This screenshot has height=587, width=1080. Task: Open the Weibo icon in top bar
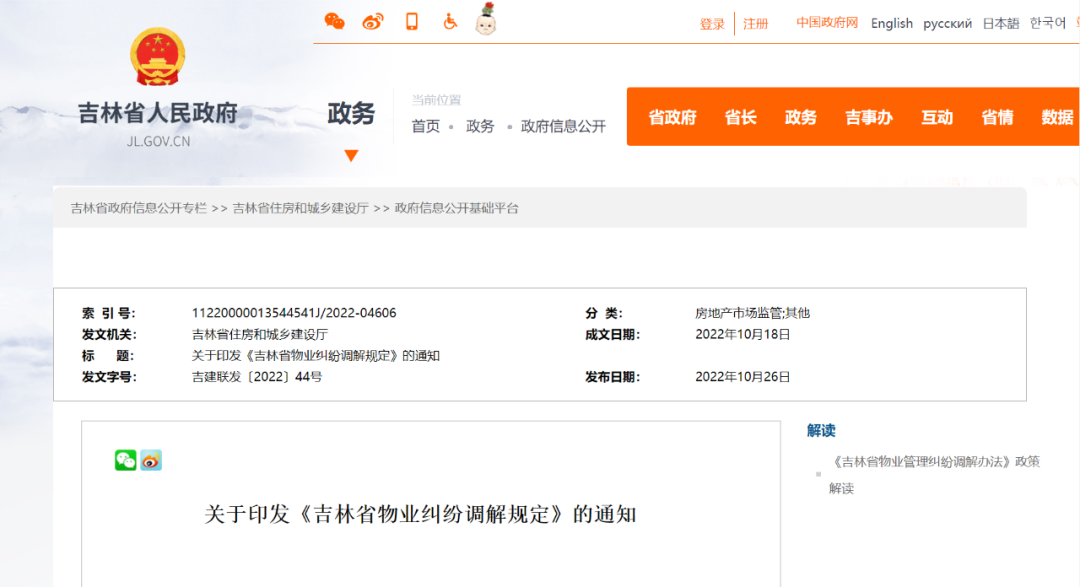pos(373,22)
